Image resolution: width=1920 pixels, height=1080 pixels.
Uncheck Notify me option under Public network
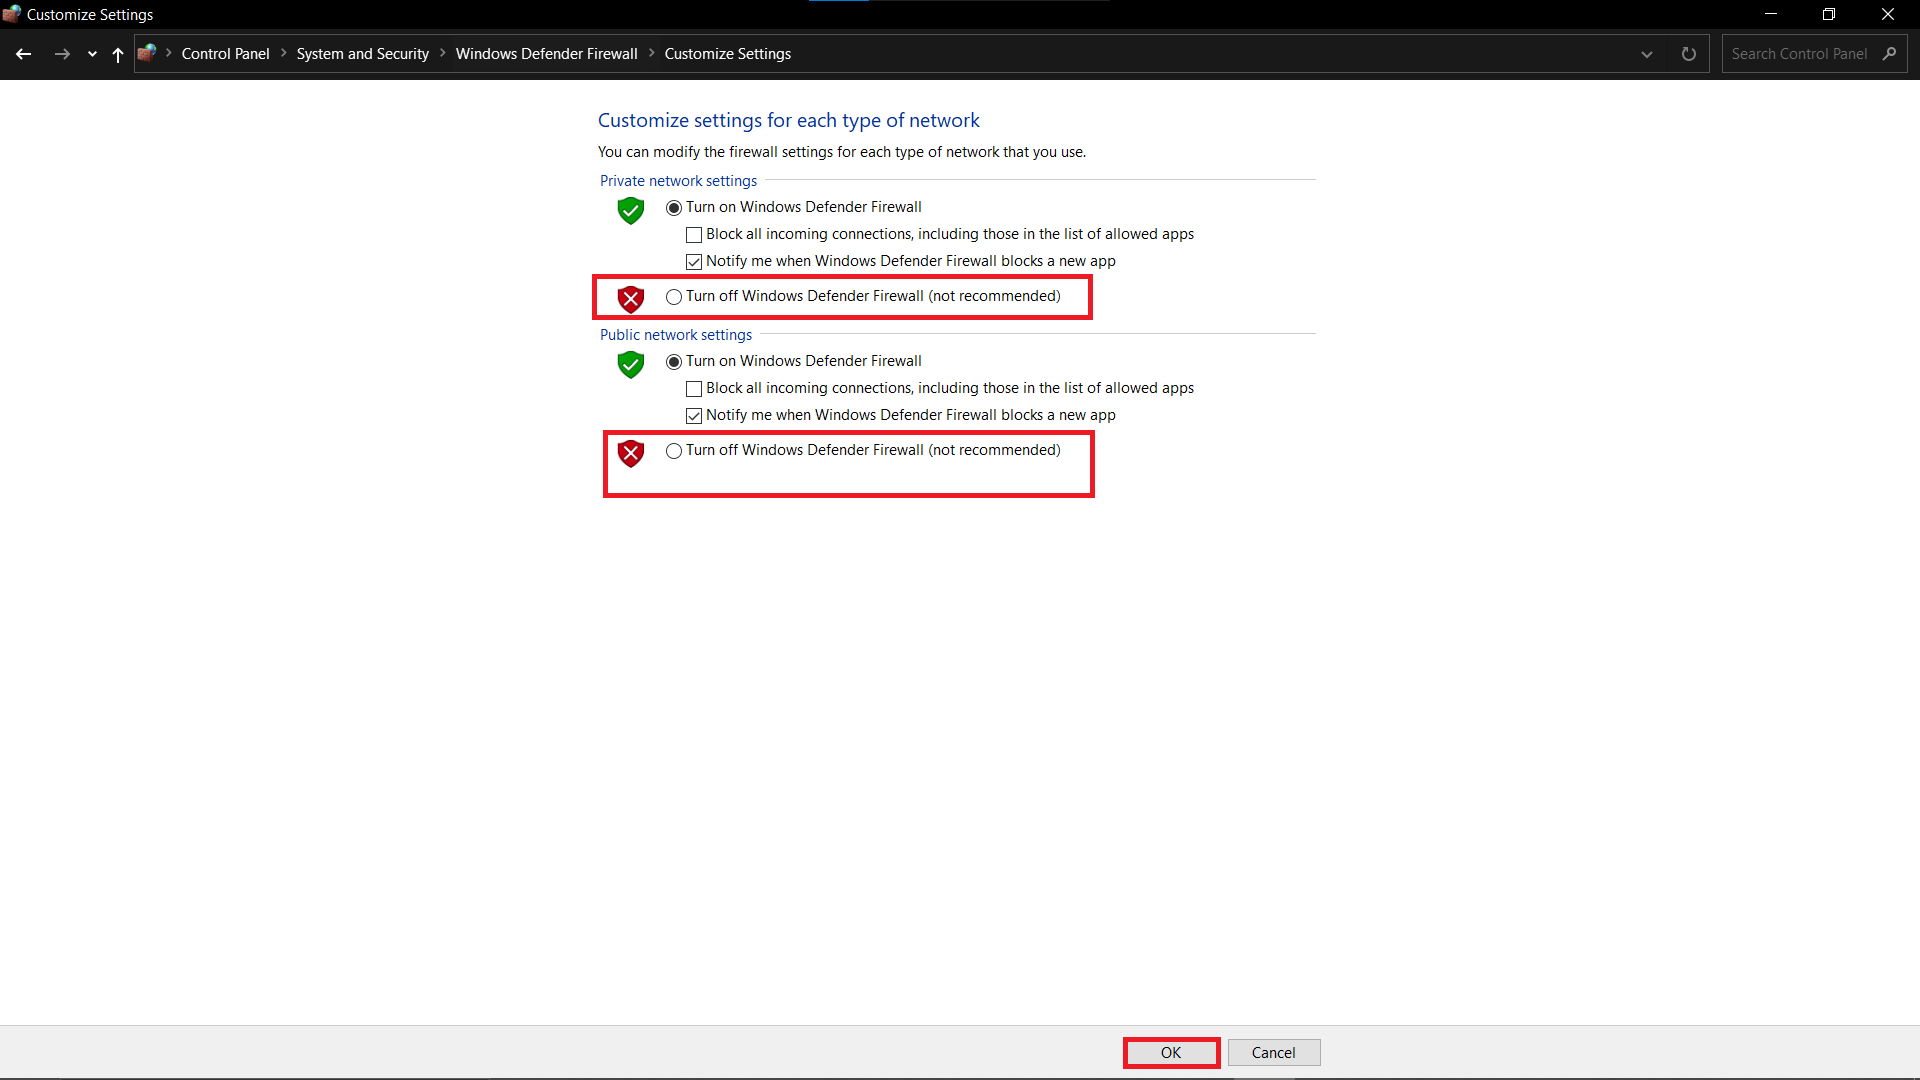click(x=694, y=416)
